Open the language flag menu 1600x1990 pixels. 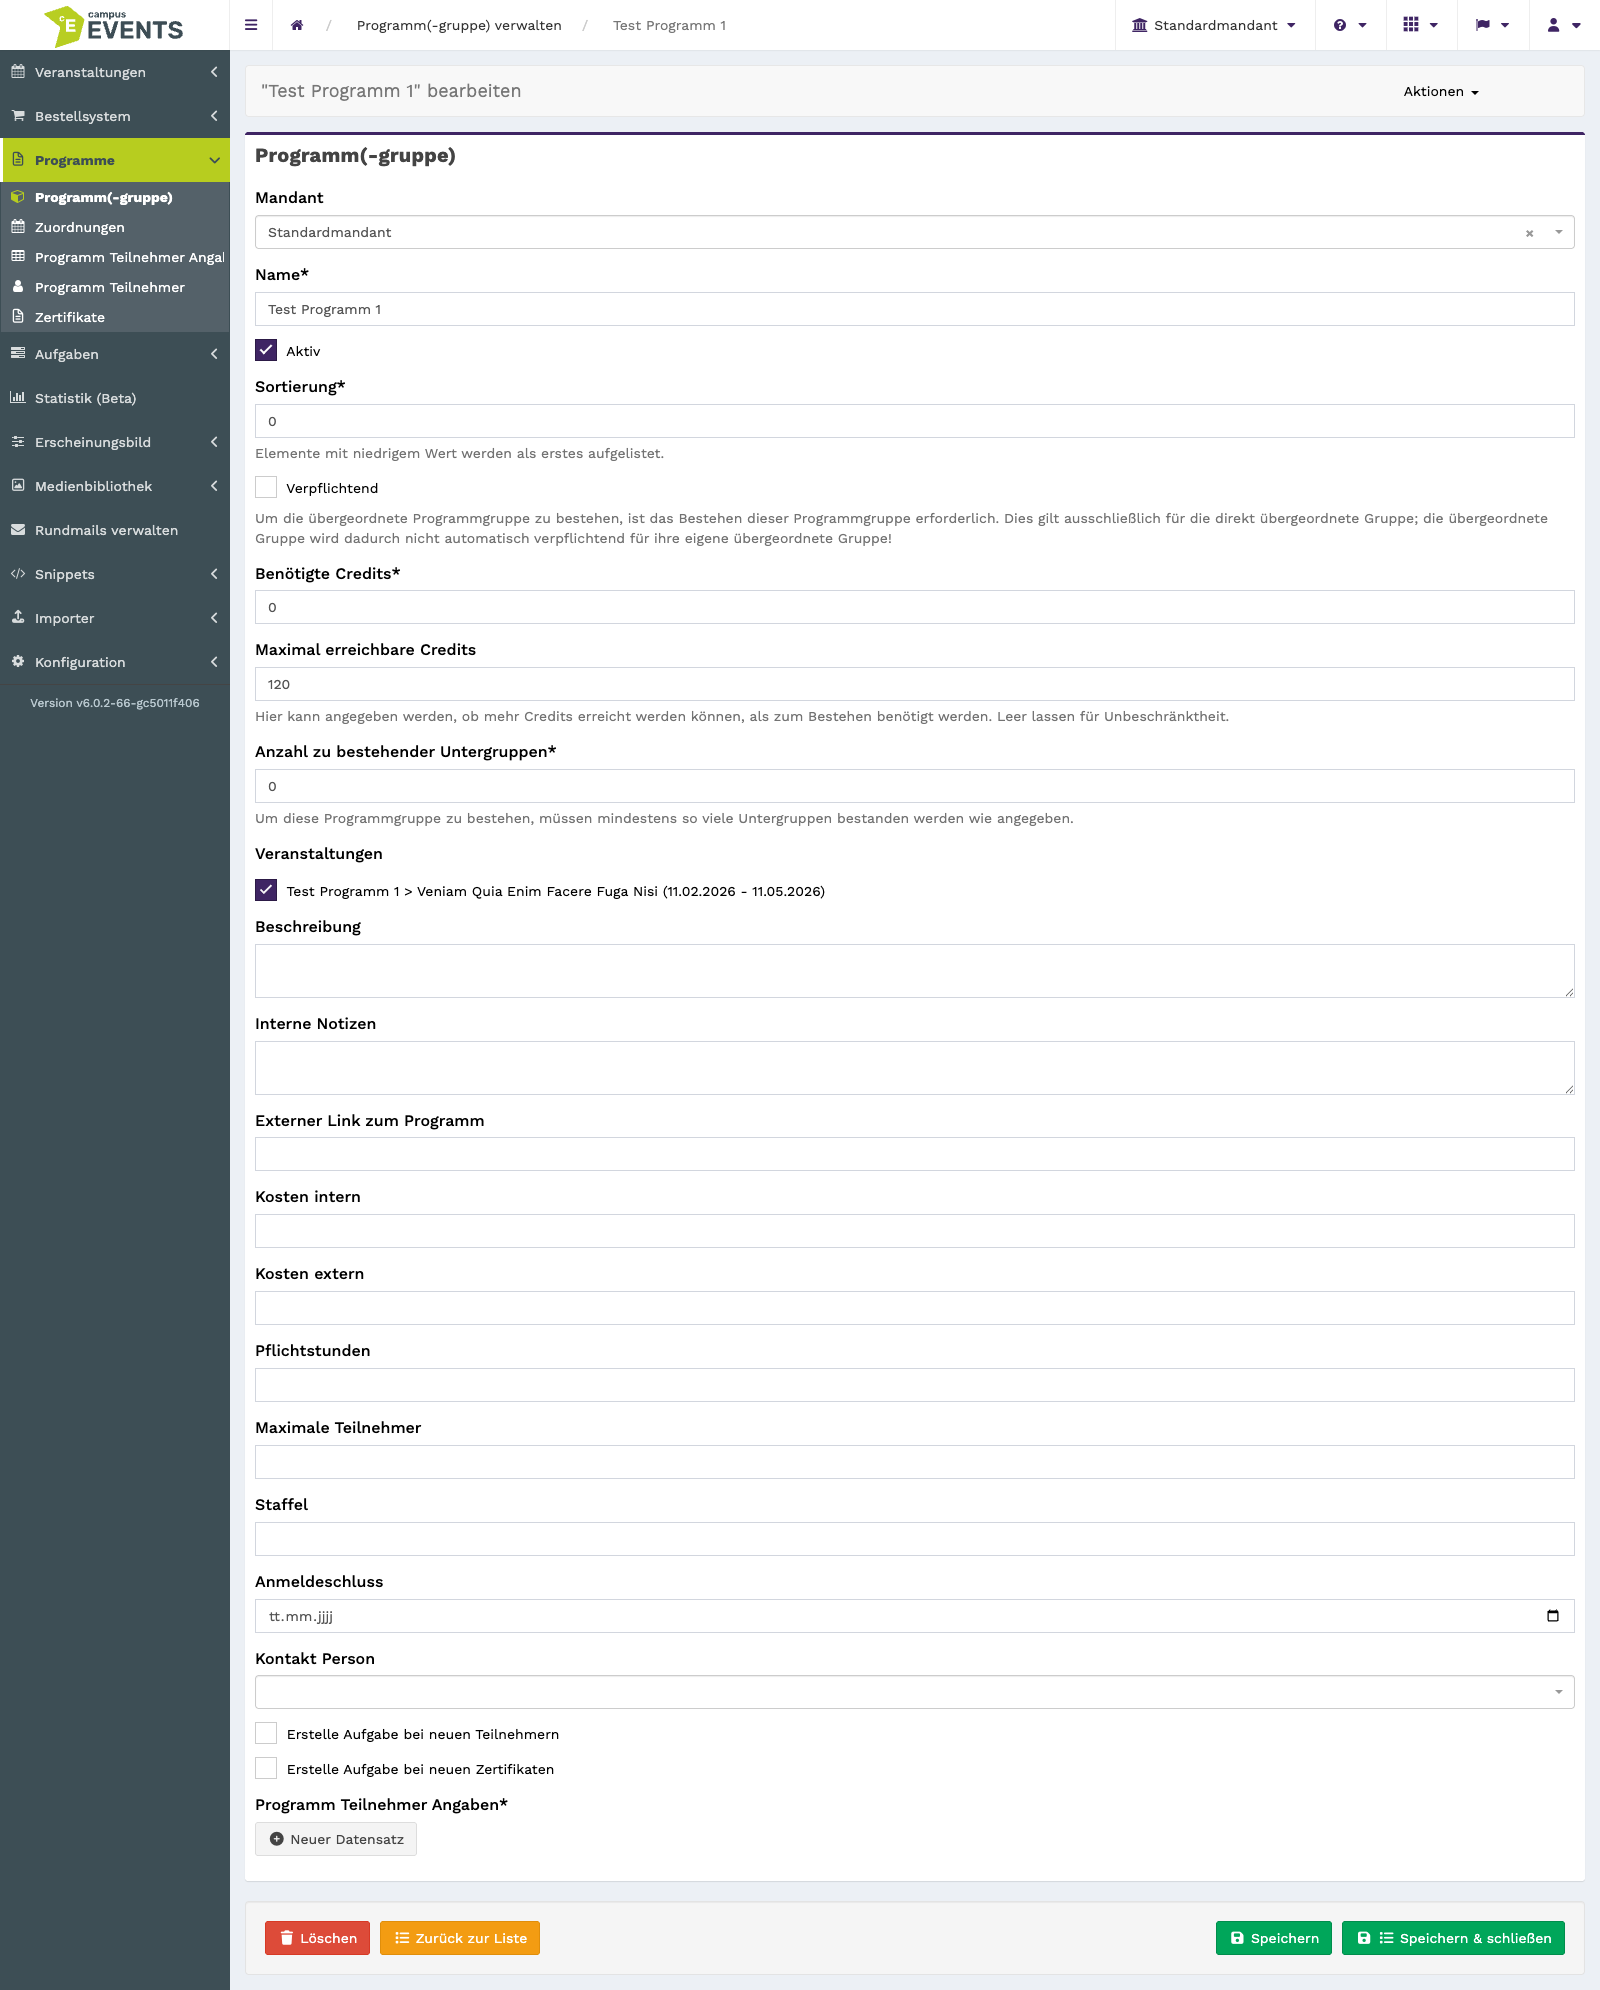[x=1492, y=25]
